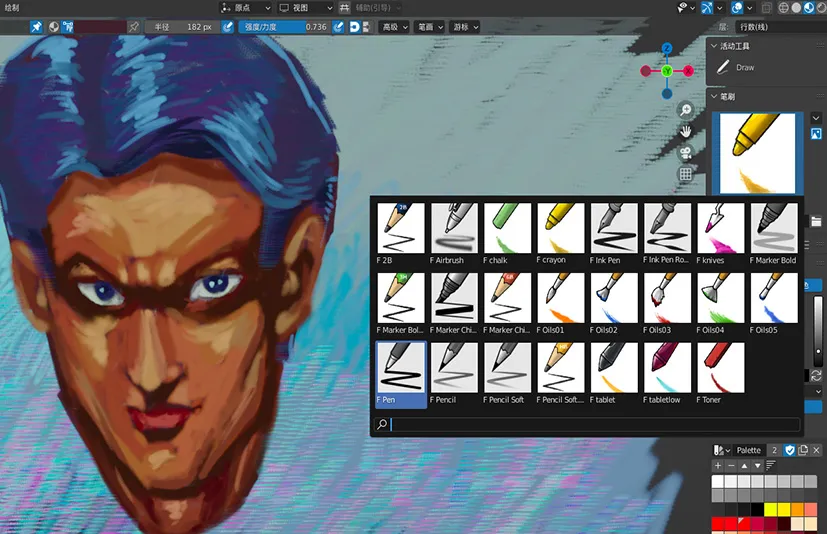Click the 半径 radius field
The image size is (827, 534).
point(181,27)
